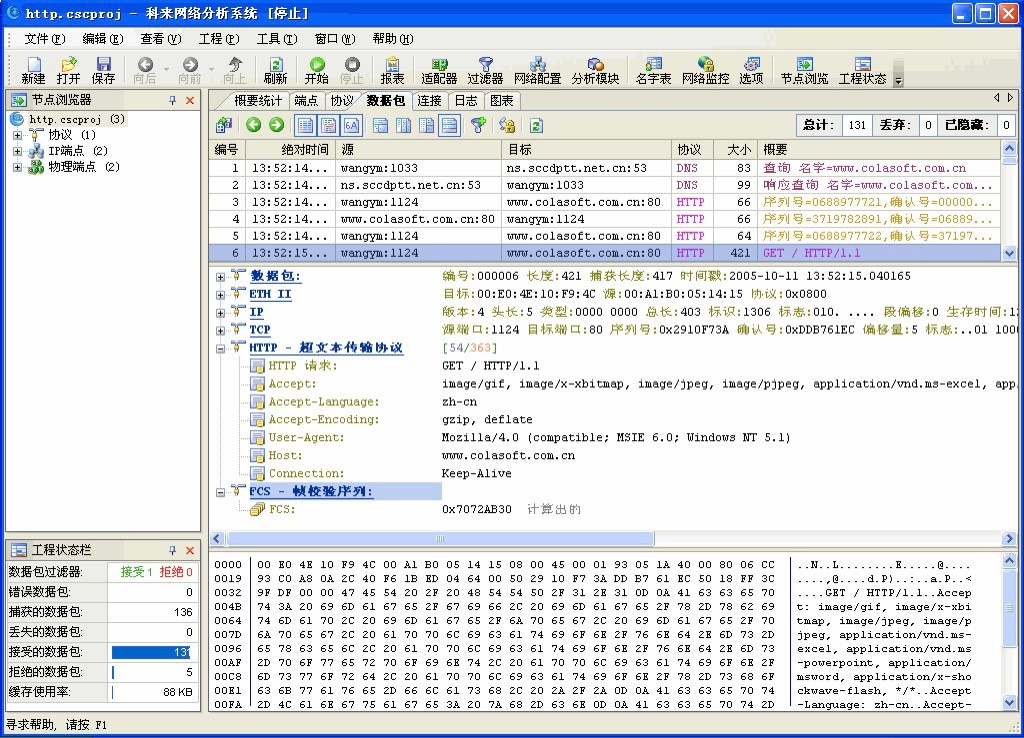
Task: Toggle the 工程状态 panel button
Action: pyautogui.click(x=863, y=70)
